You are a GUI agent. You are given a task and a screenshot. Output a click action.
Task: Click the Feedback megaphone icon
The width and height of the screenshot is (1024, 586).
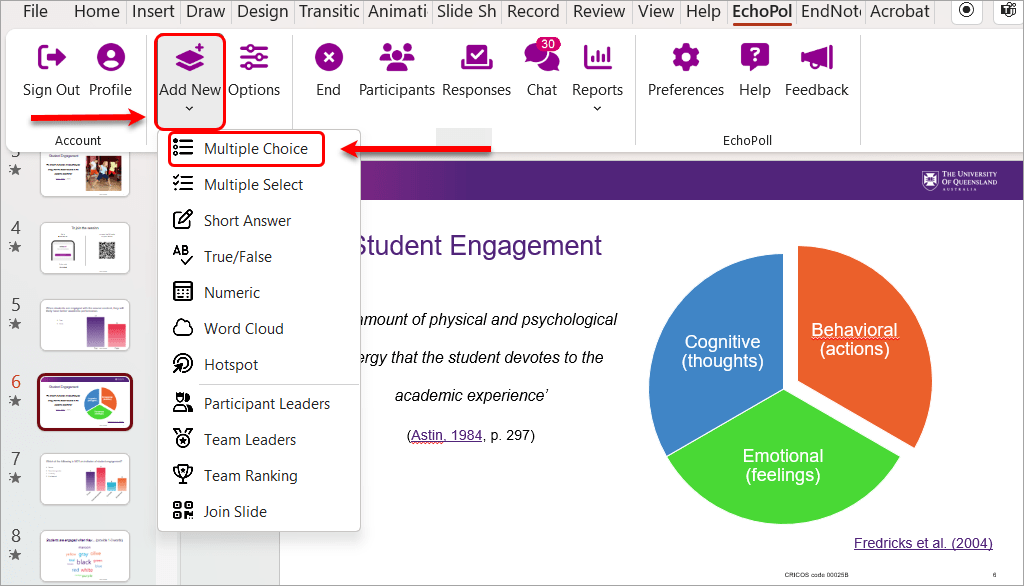click(817, 57)
